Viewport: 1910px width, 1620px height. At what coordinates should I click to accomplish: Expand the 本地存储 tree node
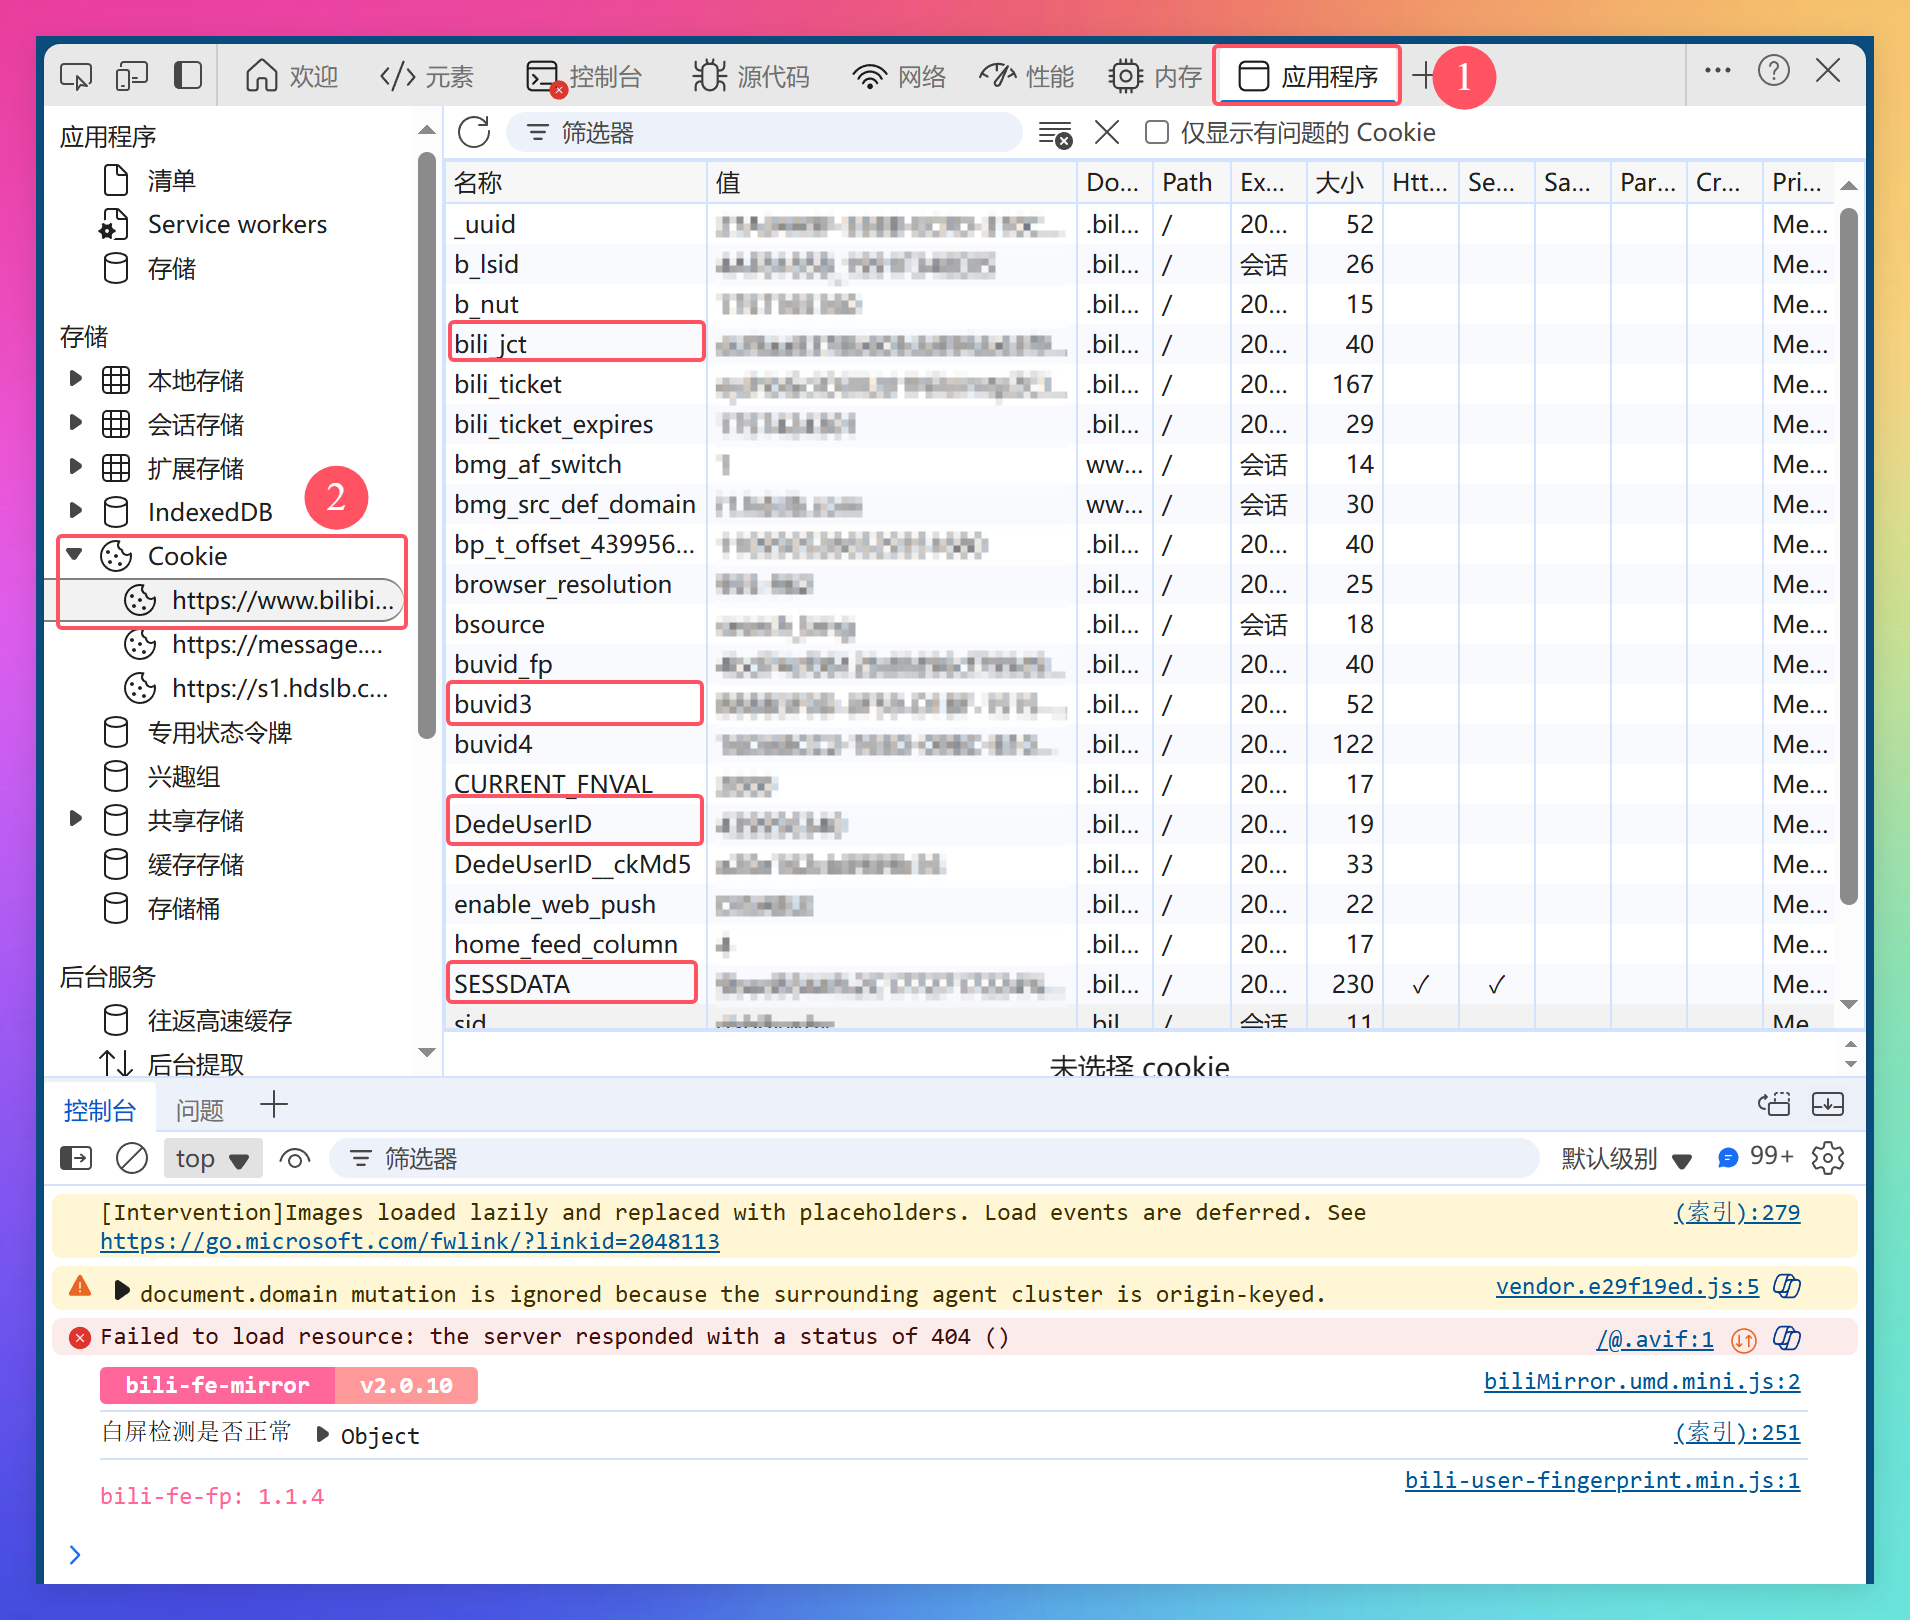[75, 379]
